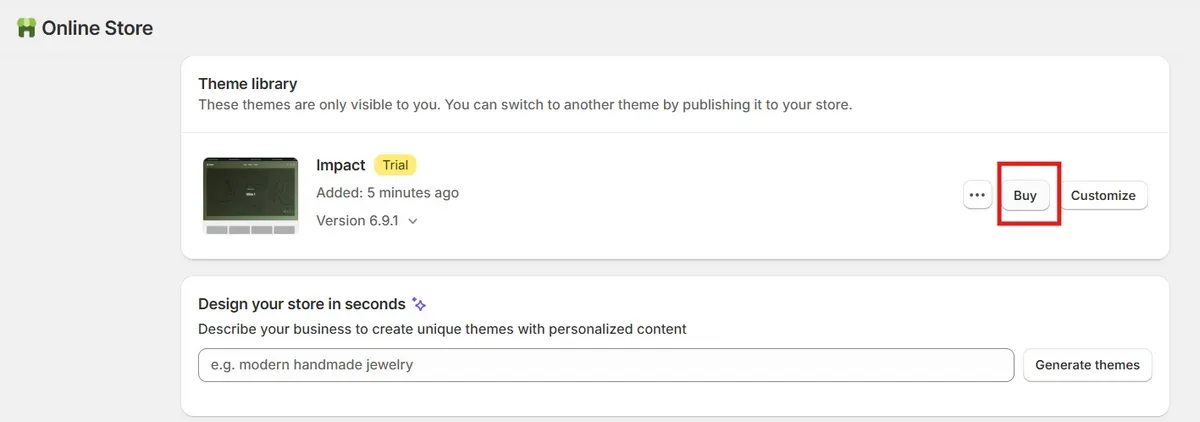Click the Online Store green shop icon
Viewport: 1200px width, 422px height.
point(27,28)
